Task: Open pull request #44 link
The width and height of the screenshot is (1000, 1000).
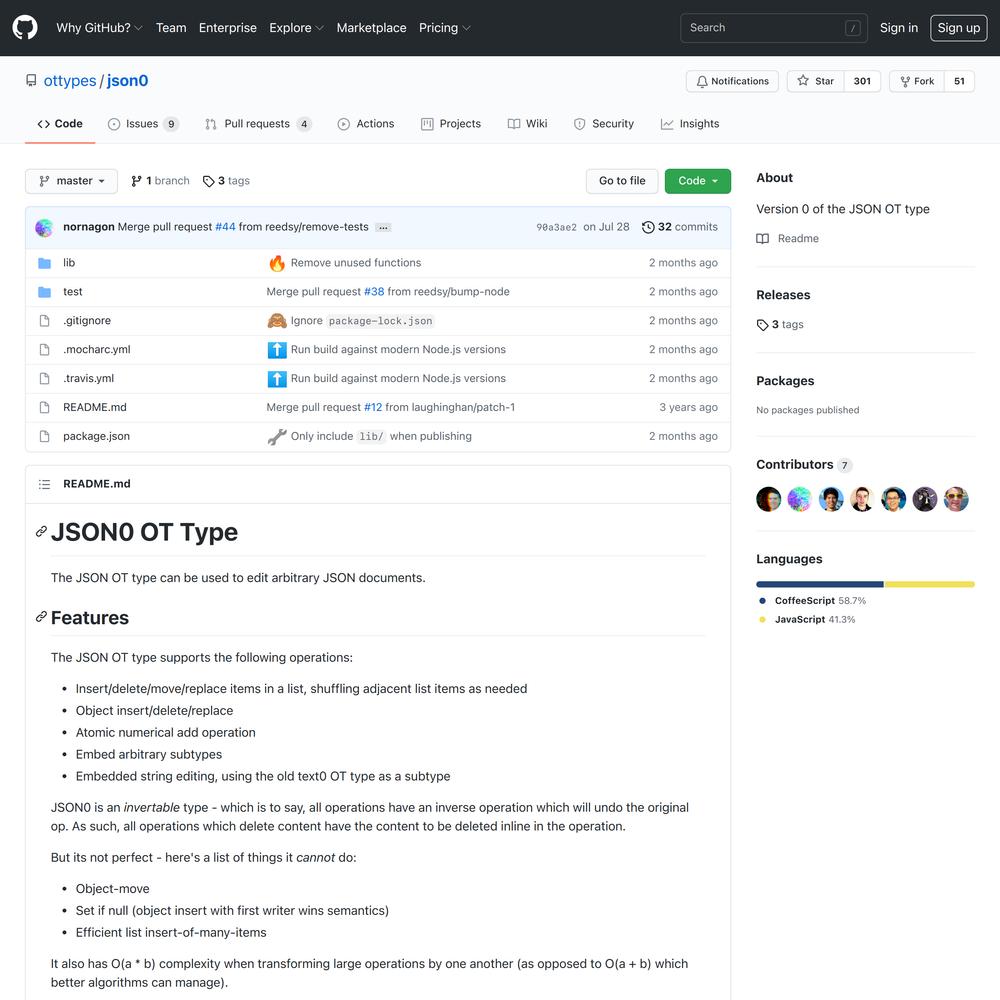Action: pos(225,227)
